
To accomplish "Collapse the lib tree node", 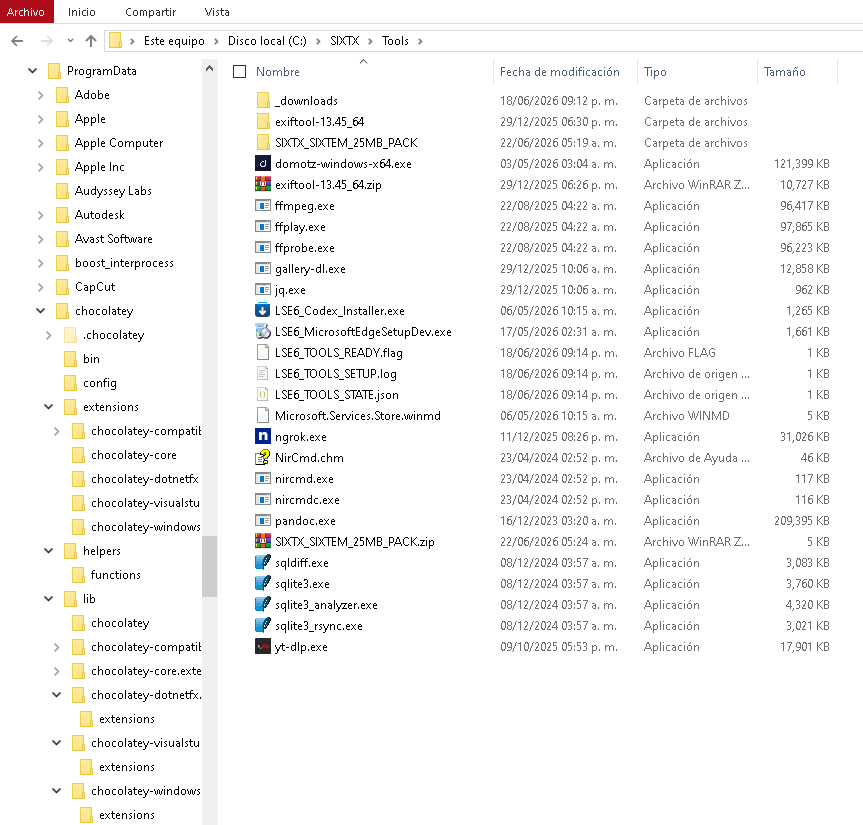I will click(x=48, y=599).
